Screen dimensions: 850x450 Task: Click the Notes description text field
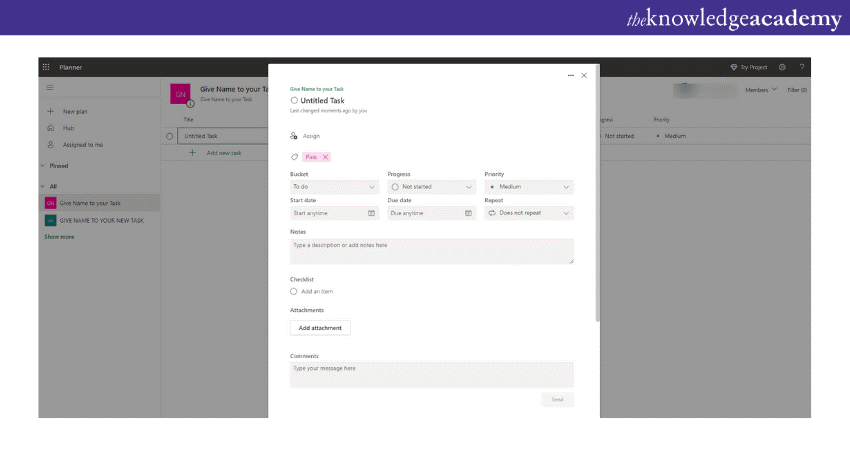(x=431, y=251)
